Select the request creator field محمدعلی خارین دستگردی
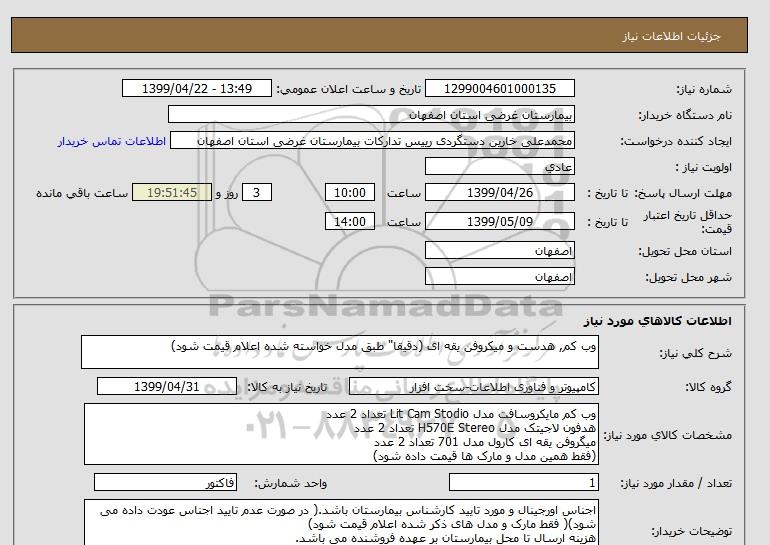770x545 pixels. click(x=372, y=141)
